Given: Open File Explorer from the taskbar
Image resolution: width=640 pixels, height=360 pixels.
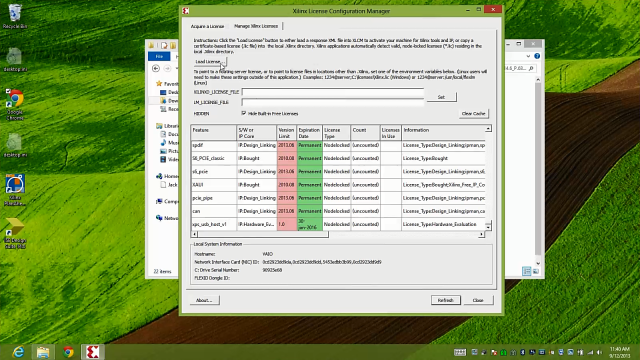Looking at the screenshot, I should pyautogui.click(x=43, y=352).
